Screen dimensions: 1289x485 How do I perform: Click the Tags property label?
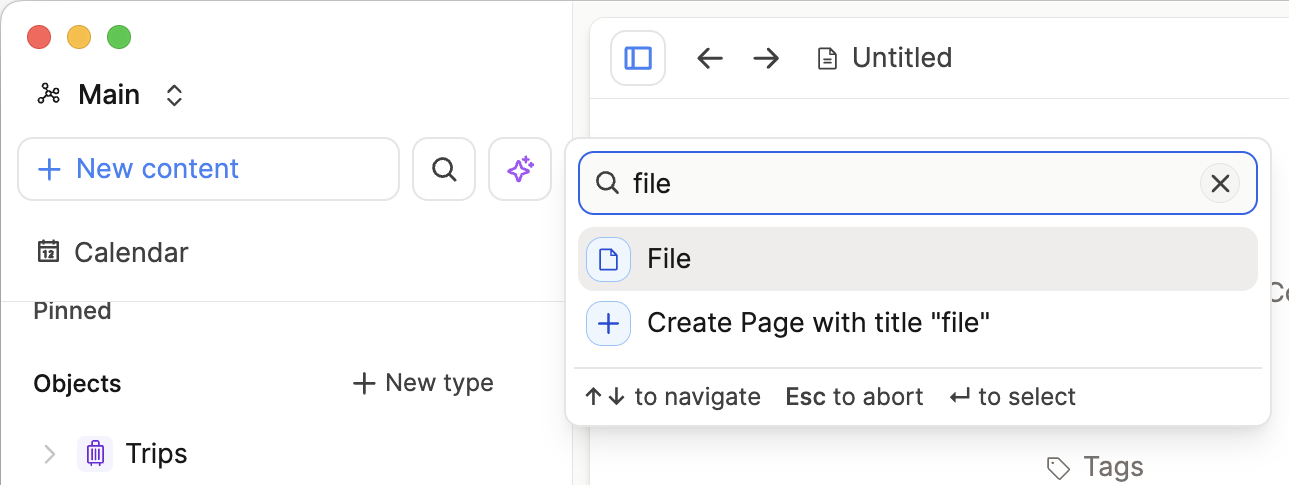pos(1112,467)
